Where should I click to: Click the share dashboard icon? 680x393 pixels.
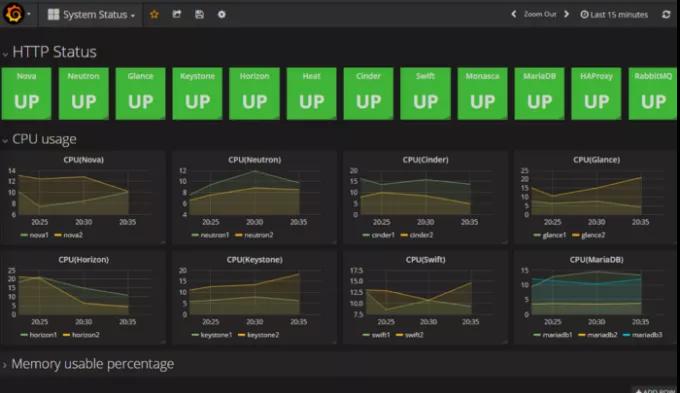[177, 14]
